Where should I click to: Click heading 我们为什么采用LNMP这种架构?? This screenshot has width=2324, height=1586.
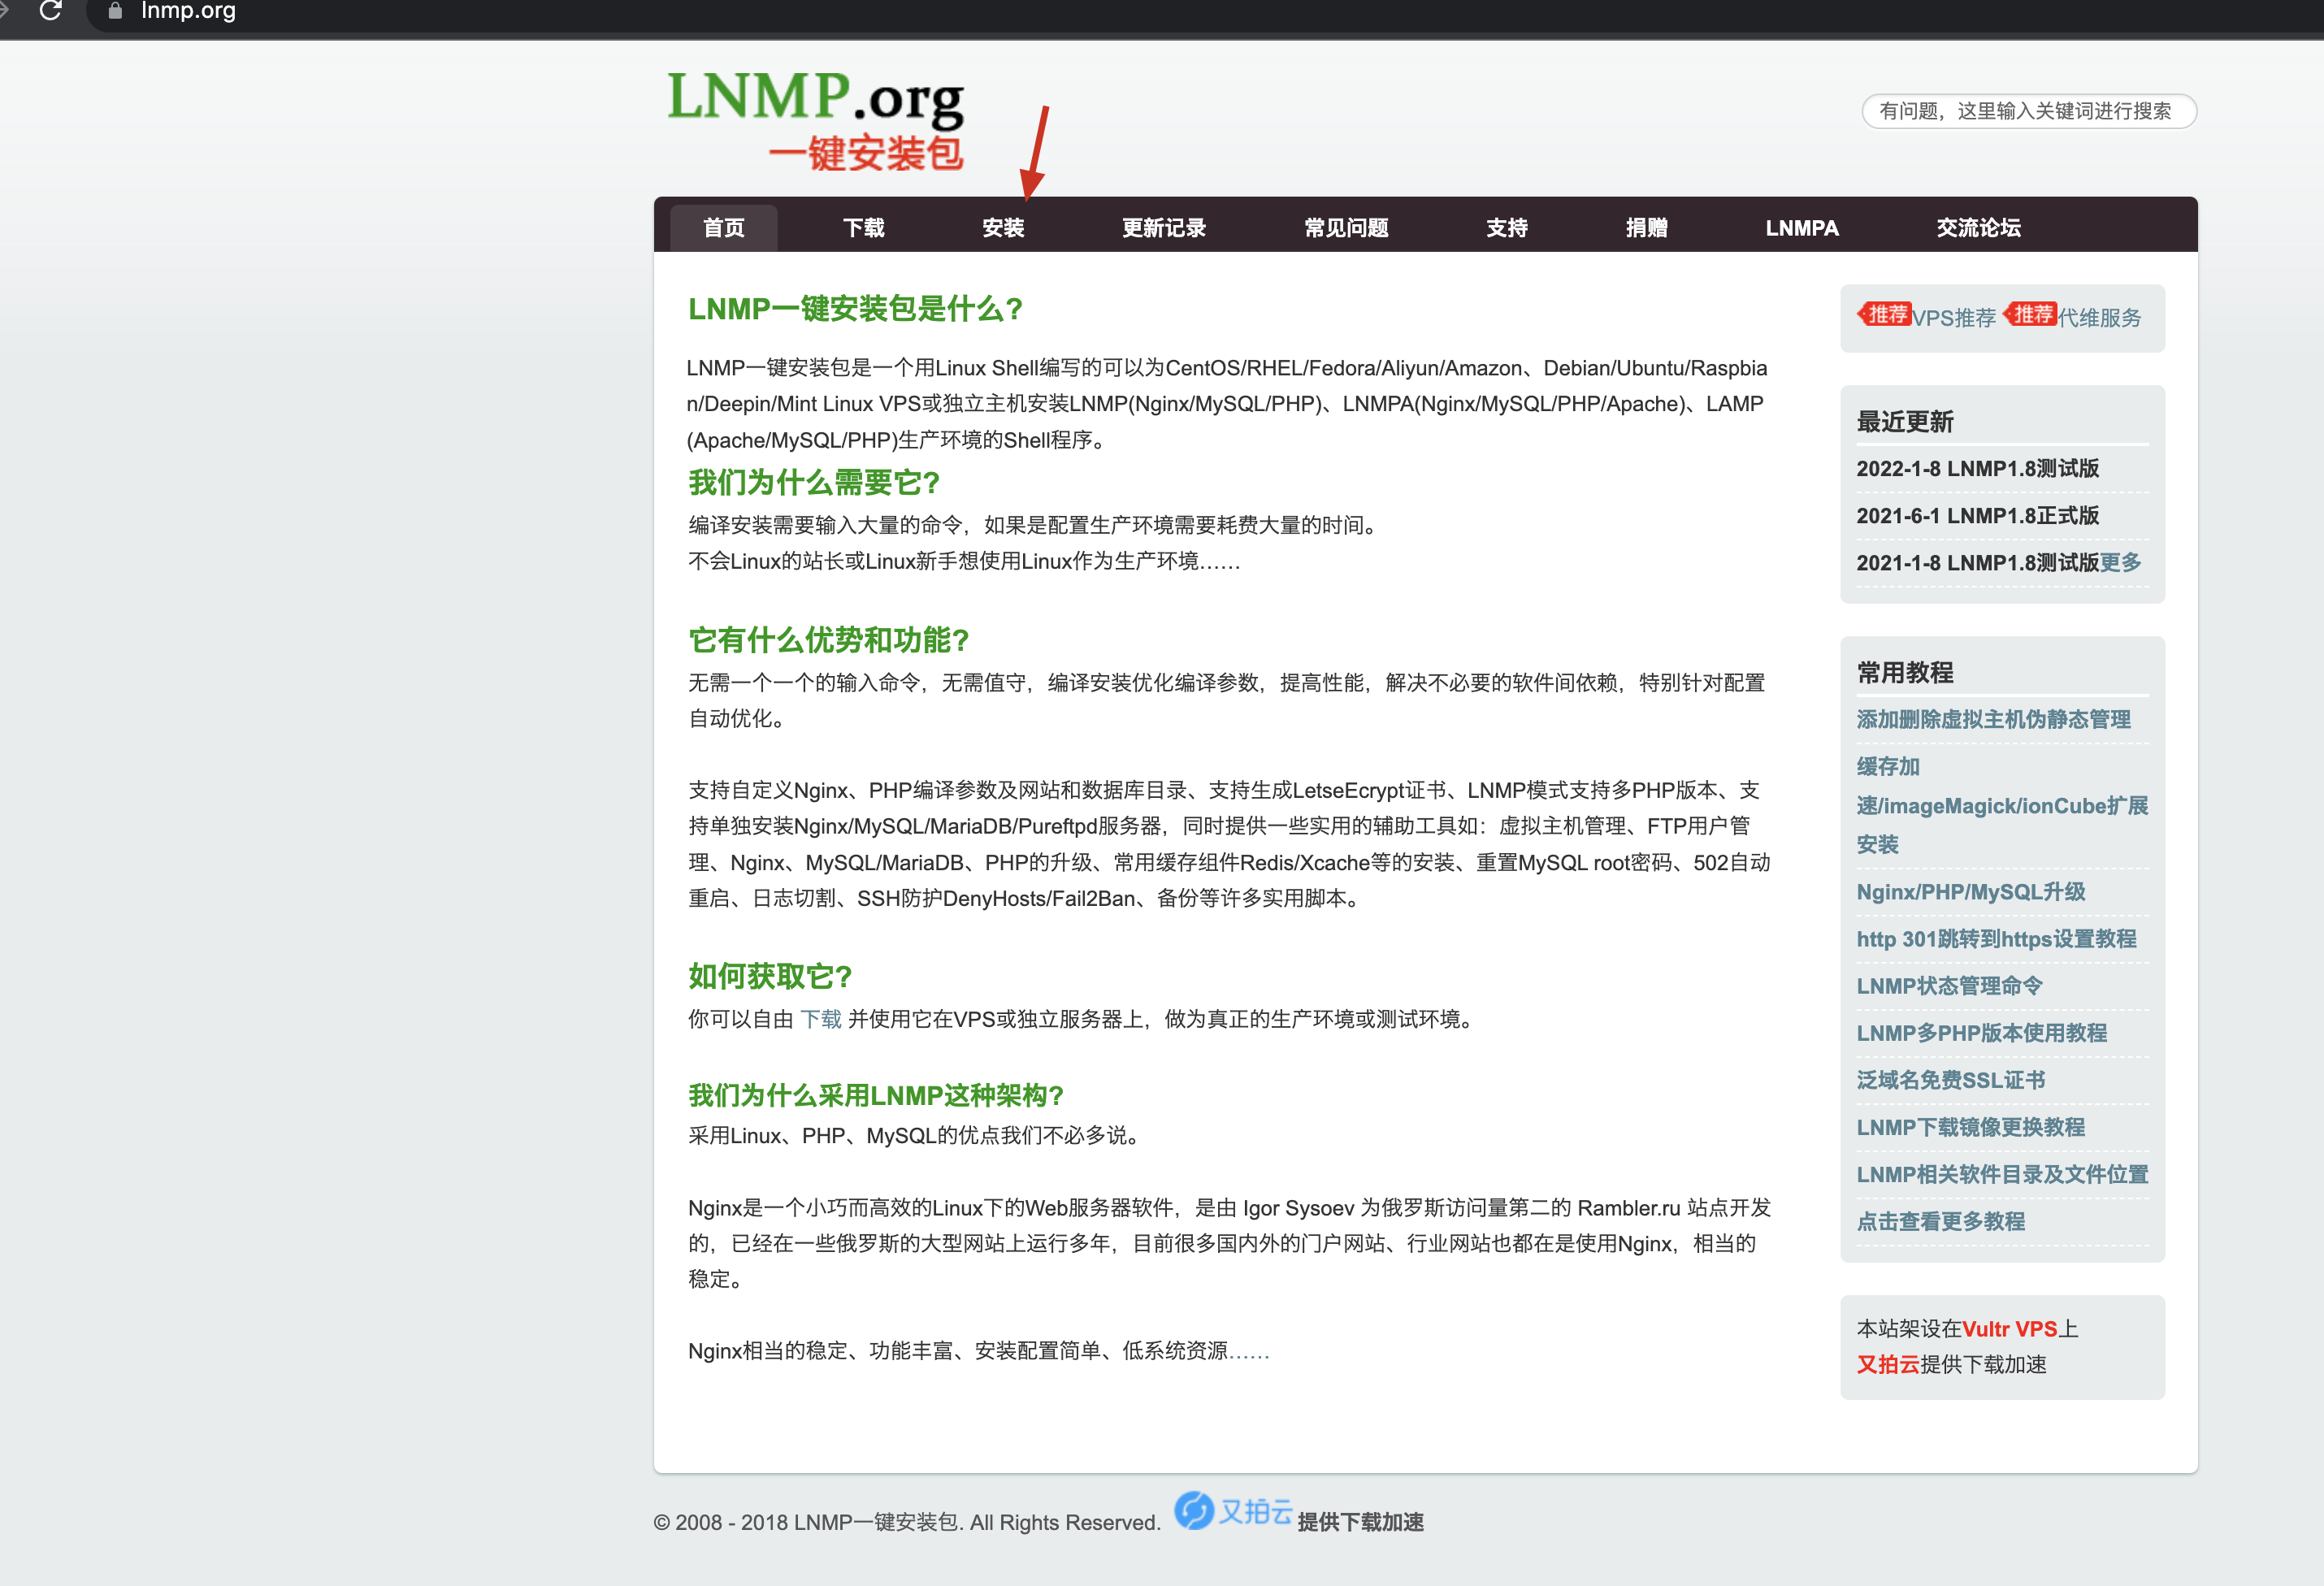[x=876, y=1095]
